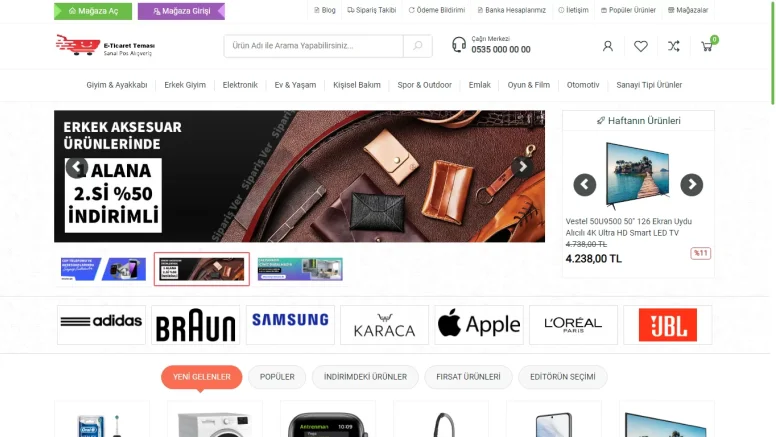
Task: Open the Sipariş Takibi link
Action: (372, 10)
